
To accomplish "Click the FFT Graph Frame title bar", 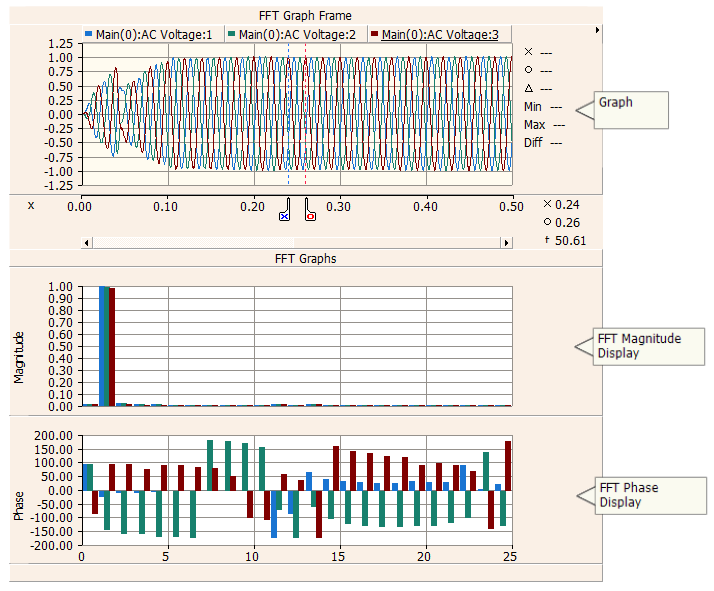I will coord(305,15).
